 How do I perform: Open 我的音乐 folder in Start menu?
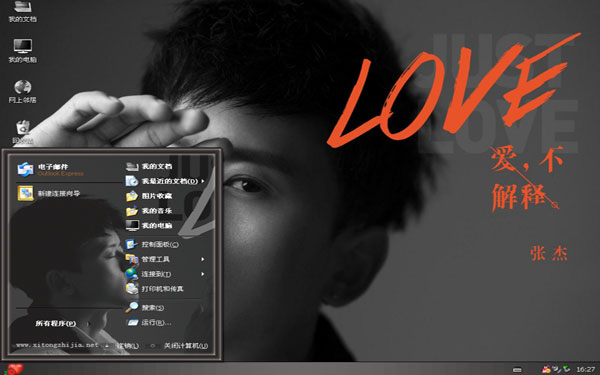point(149,211)
